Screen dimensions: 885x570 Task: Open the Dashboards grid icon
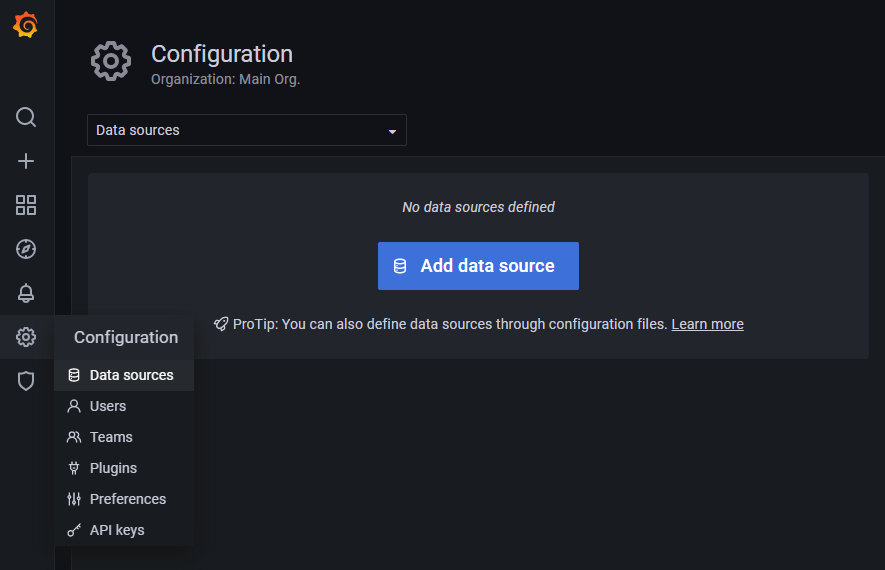coord(26,205)
